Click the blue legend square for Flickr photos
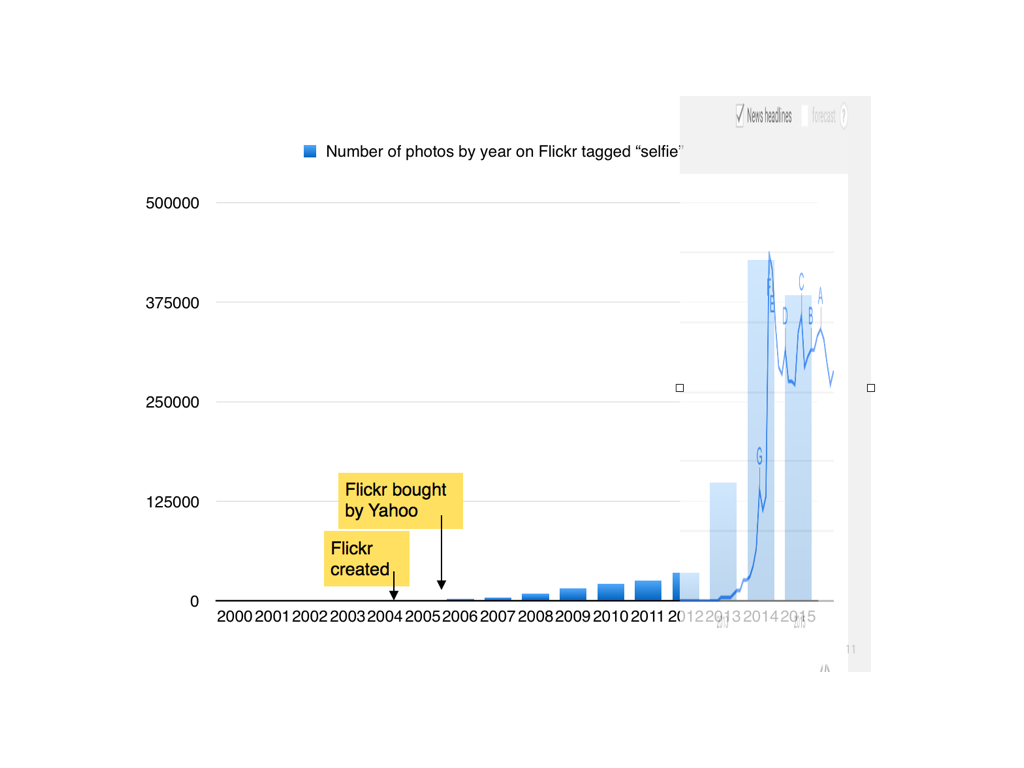This screenshot has width=1024, height=768. coord(310,152)
